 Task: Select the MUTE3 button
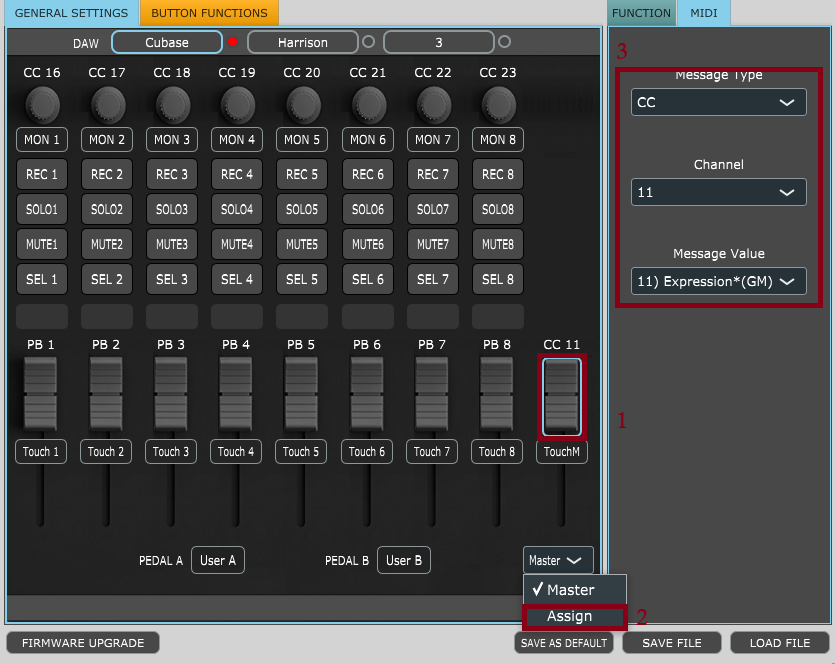(171, 244)
